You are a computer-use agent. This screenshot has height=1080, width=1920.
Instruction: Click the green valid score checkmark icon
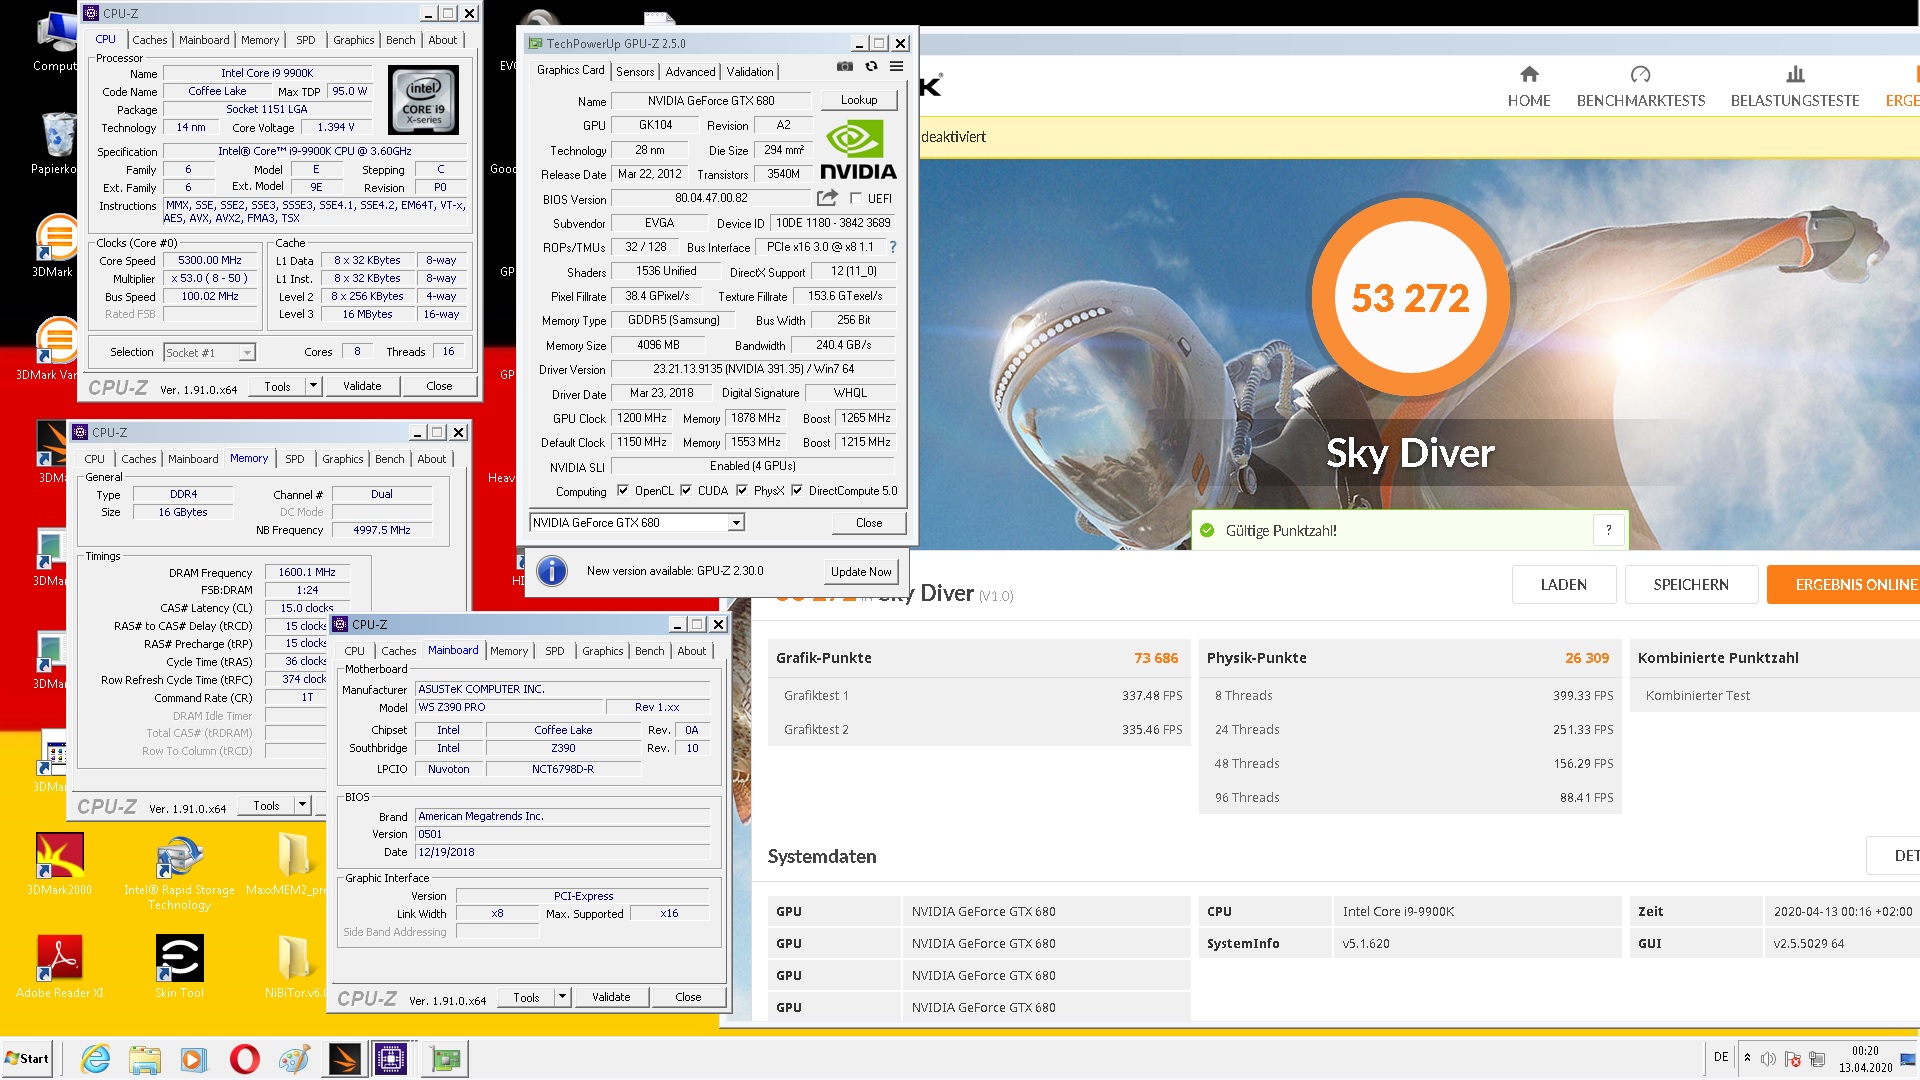click(1207, 531)
